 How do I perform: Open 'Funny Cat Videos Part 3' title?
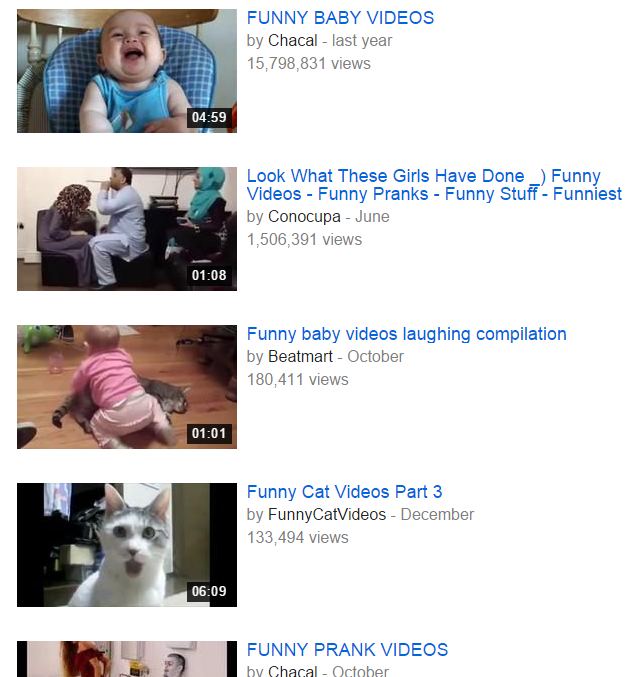(344, 492)
